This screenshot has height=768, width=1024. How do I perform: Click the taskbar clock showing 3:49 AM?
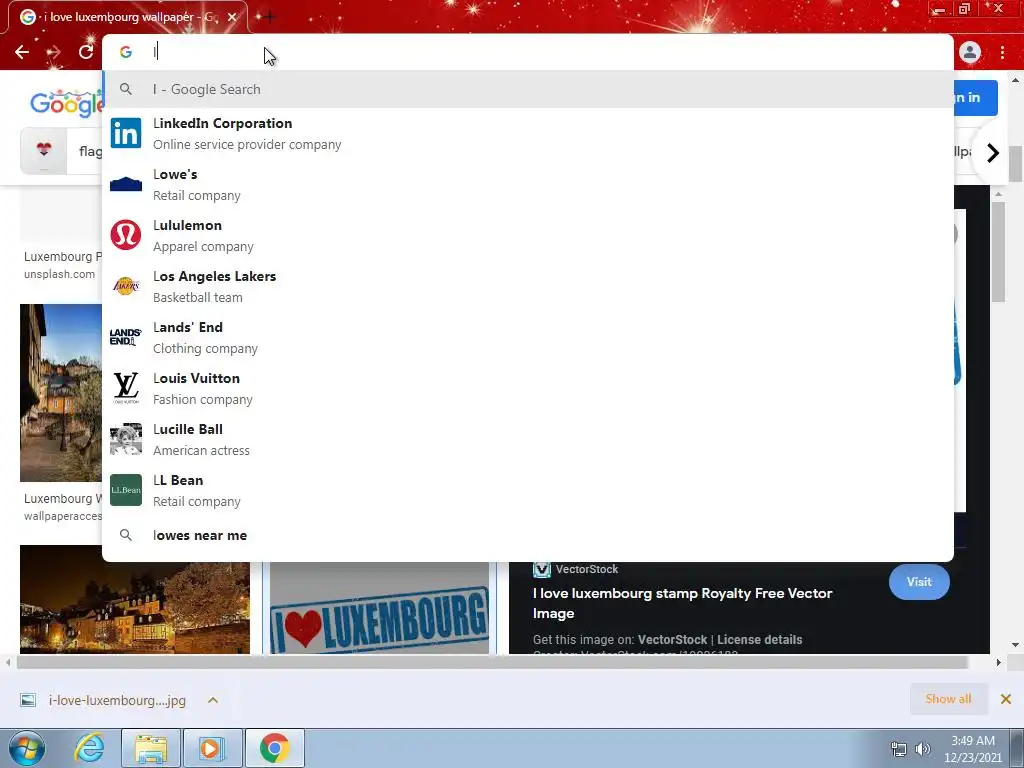click(x=972, y=749)
